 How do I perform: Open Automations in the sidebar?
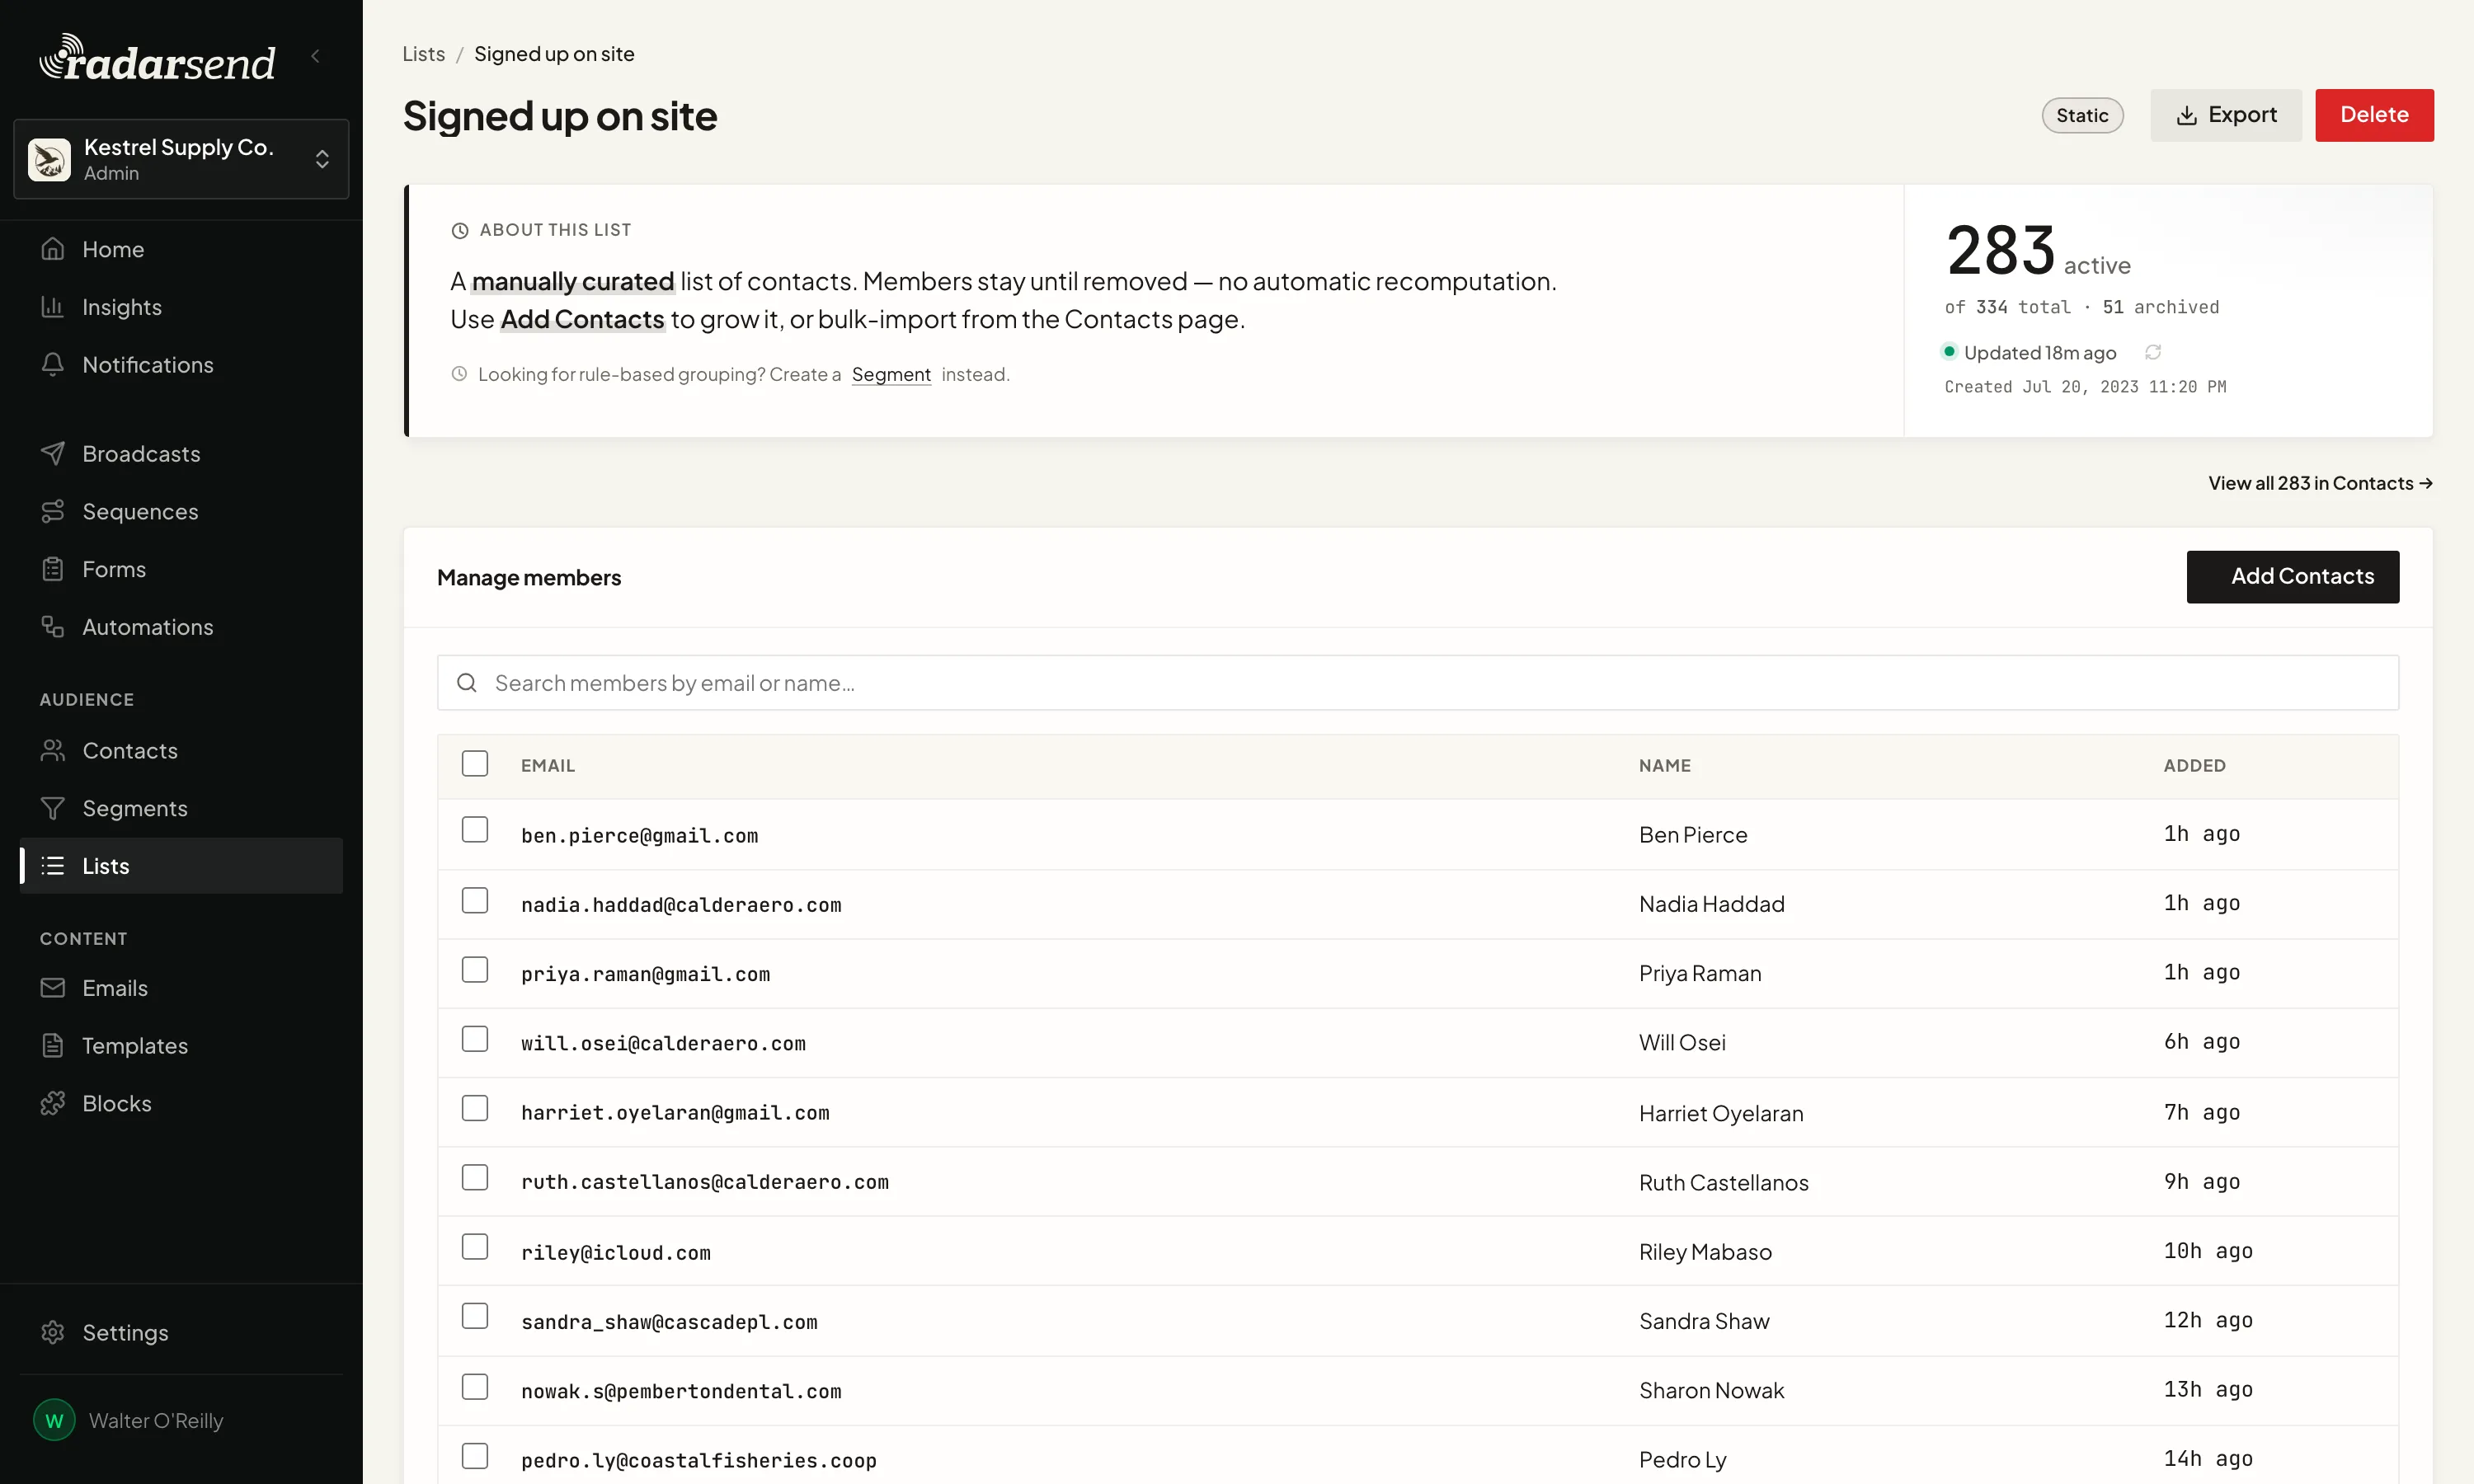(181, 627)
